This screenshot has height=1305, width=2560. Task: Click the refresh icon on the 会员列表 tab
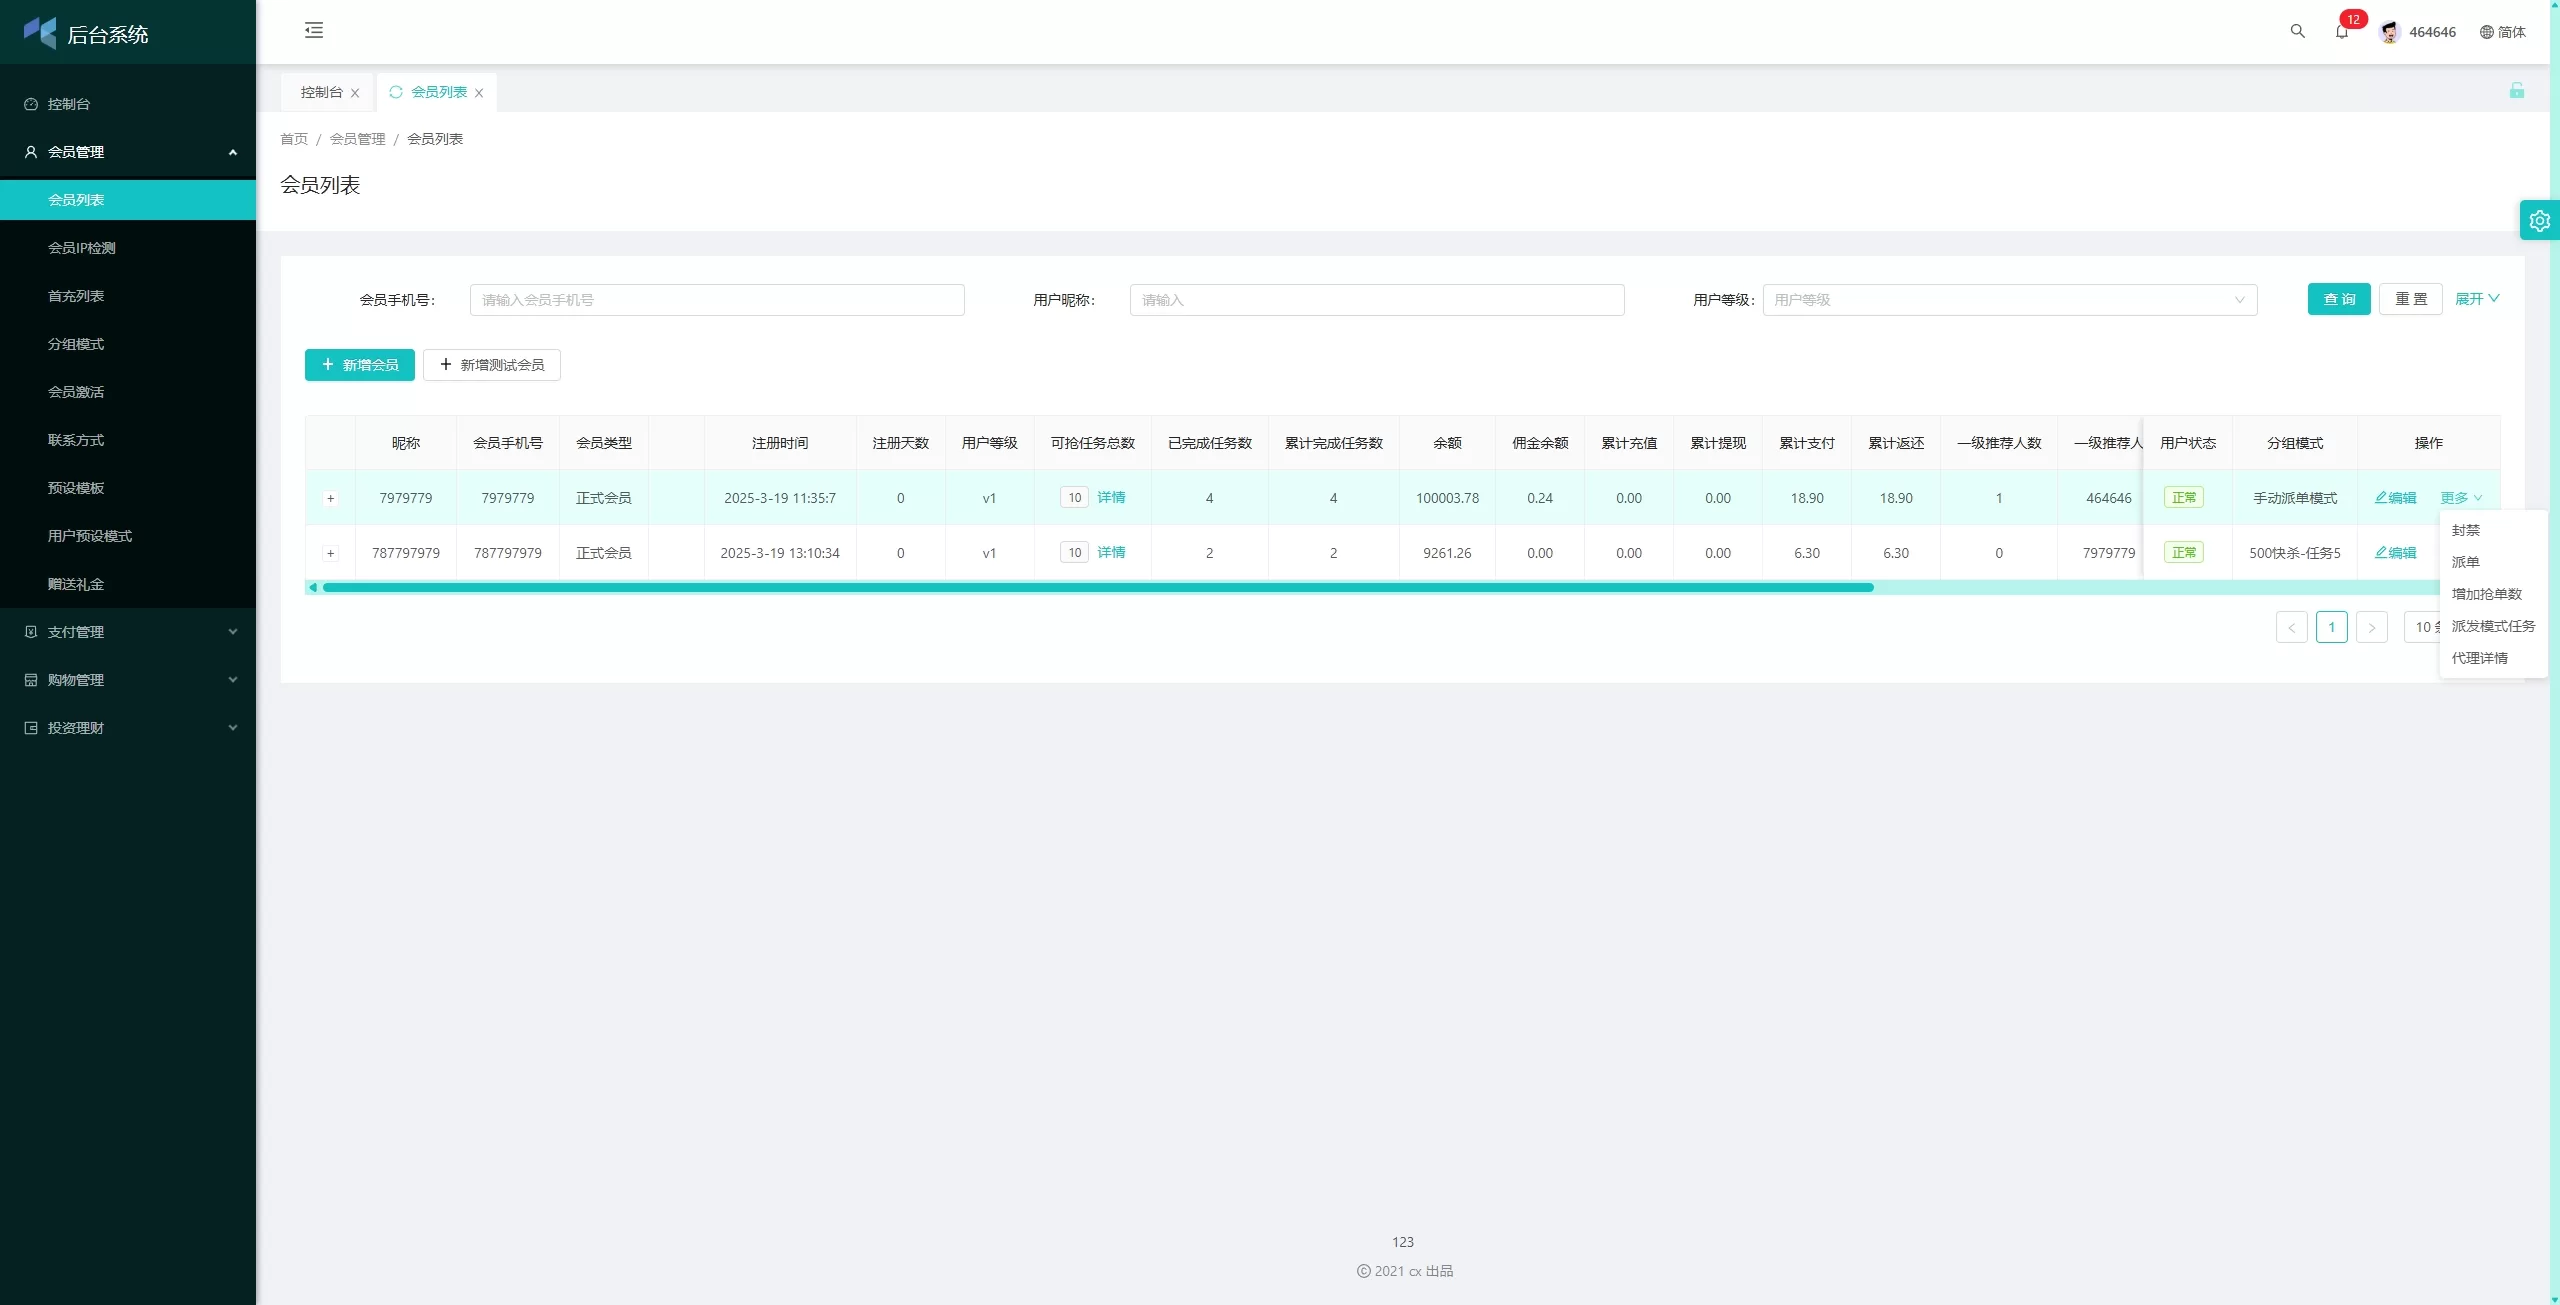[x=396, y=92]
